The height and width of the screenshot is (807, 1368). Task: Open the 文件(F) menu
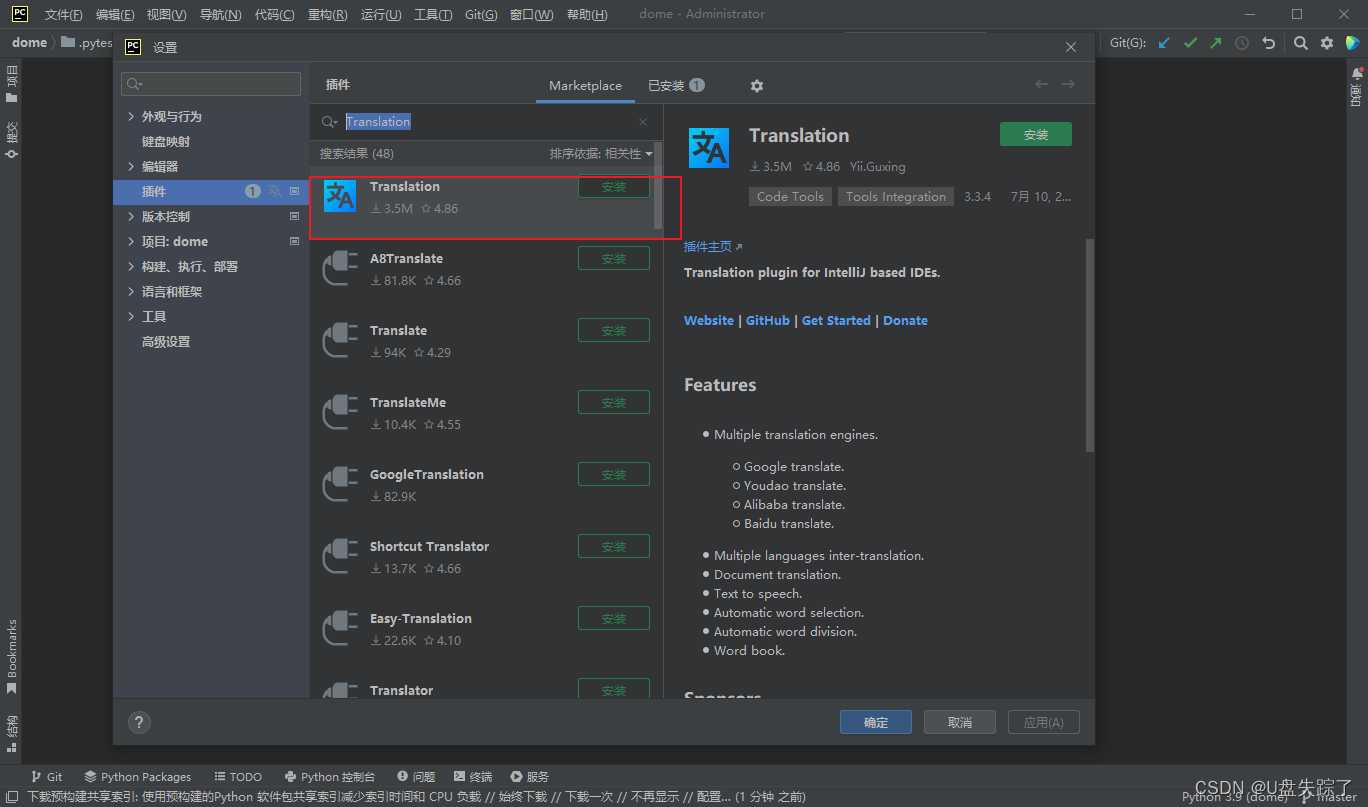[63, 15]
